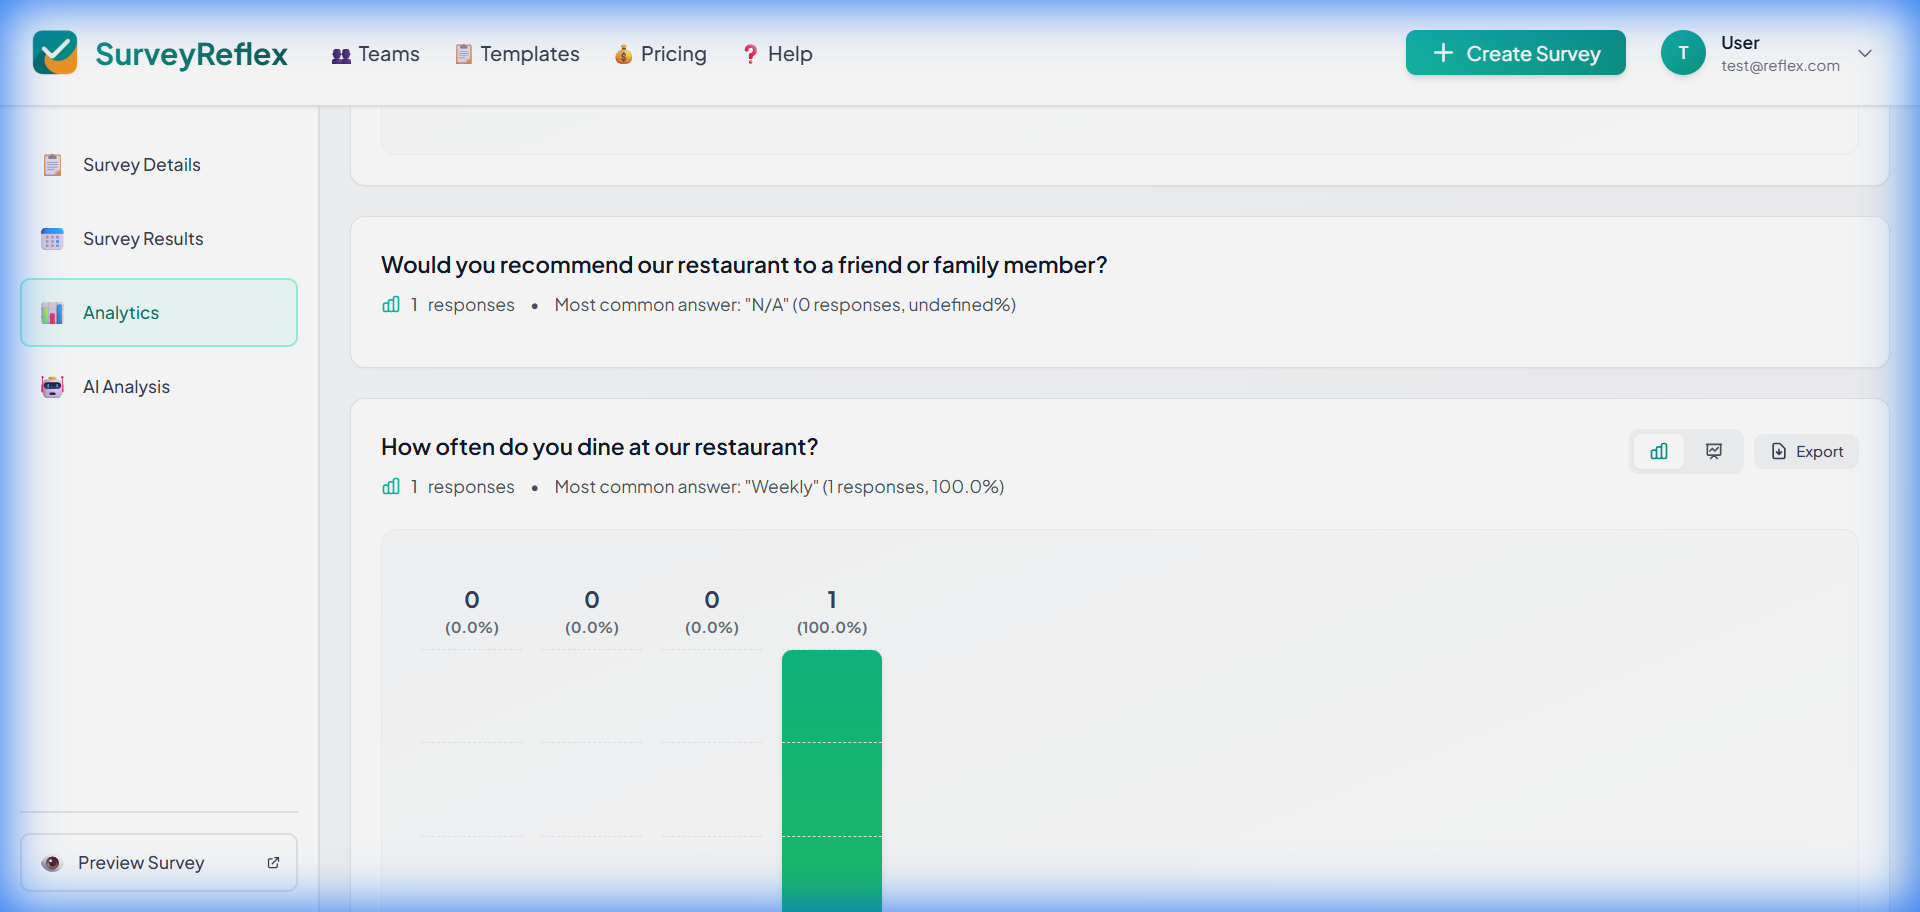The image size is (1920, 912).
Task: Click the bar chart icon next to 1 responses
Action: (390, 487)
